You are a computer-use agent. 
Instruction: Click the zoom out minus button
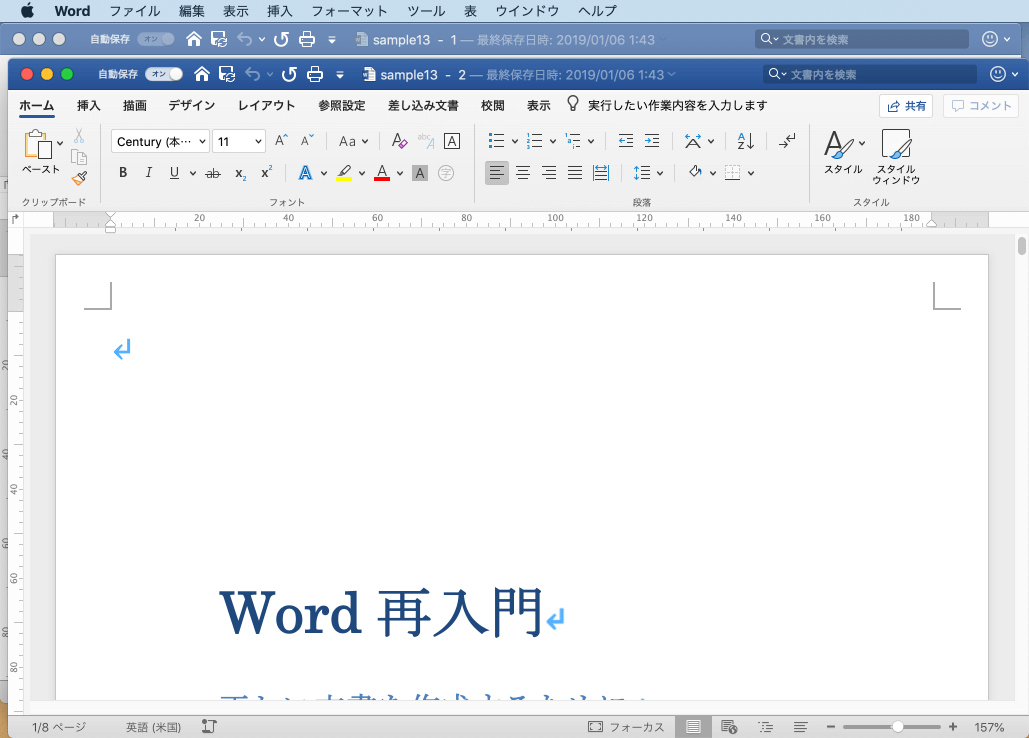pyautogui.click(x=831, y=726)
